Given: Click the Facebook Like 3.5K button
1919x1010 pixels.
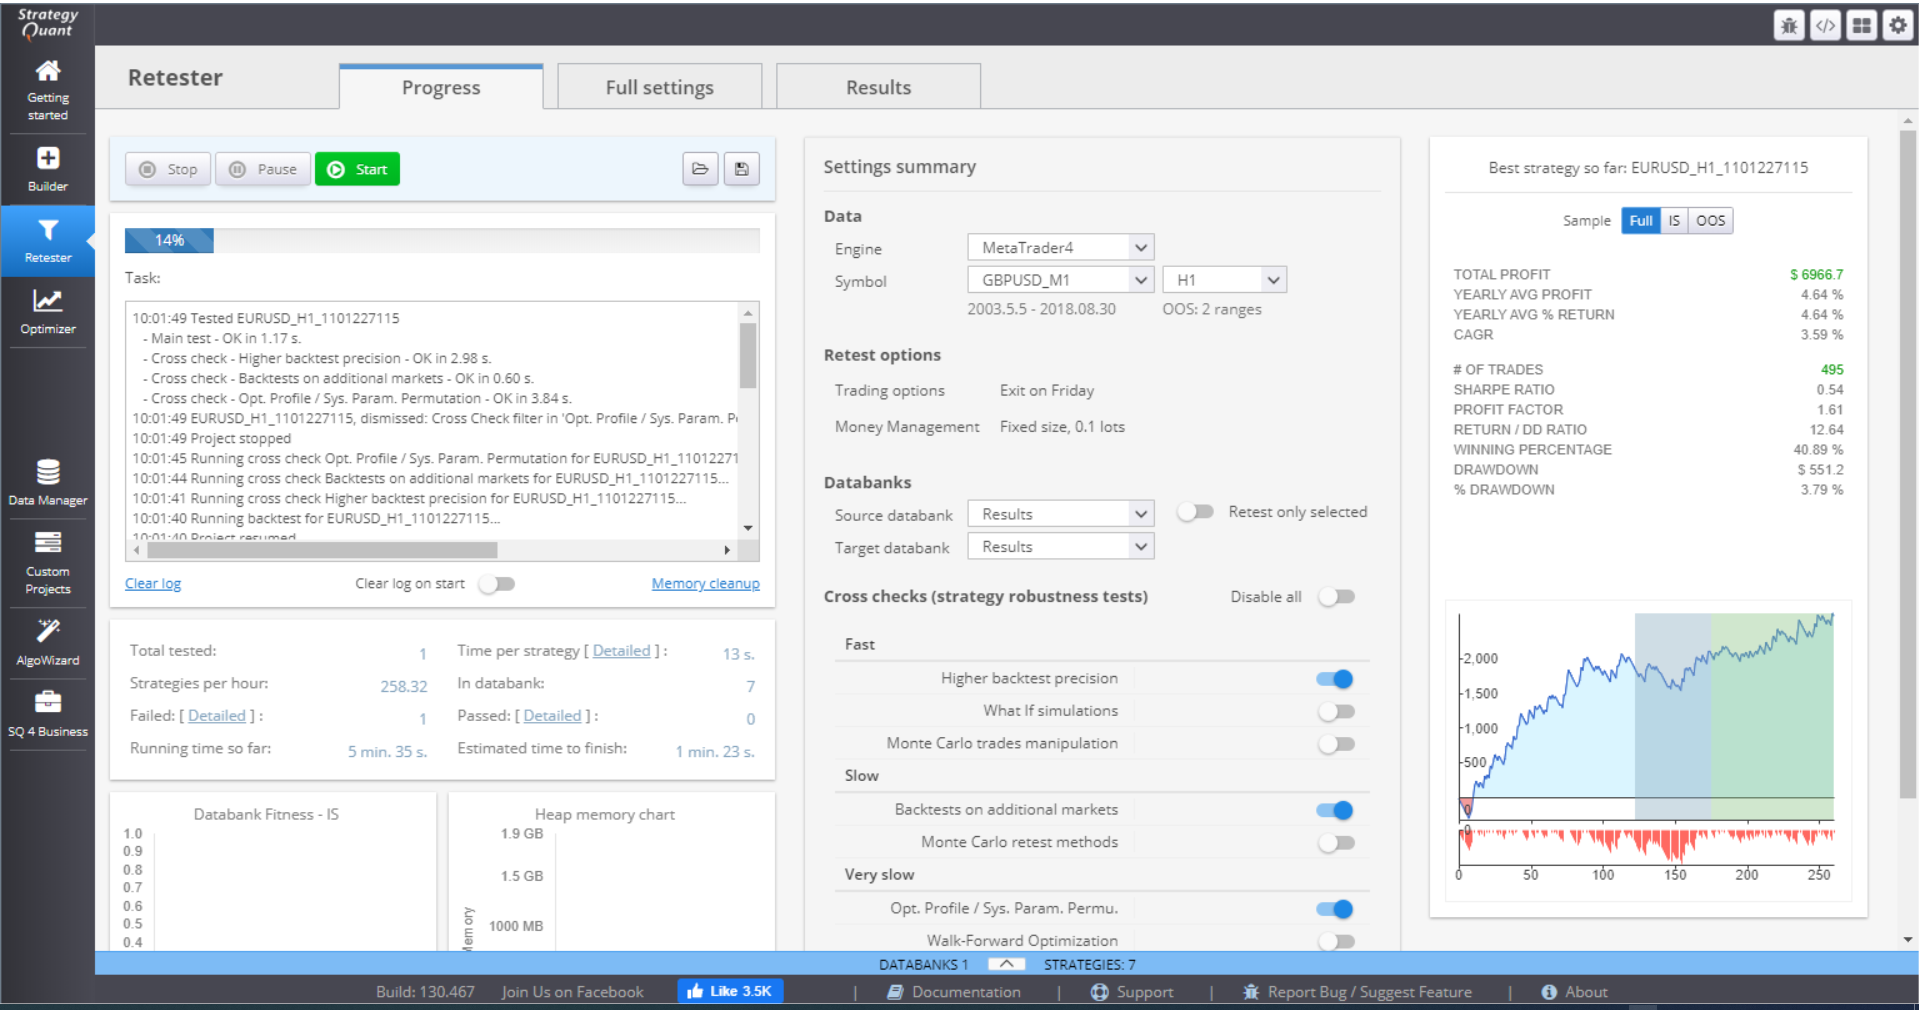Looking at the screenshot, I should (x=730, y=991).
